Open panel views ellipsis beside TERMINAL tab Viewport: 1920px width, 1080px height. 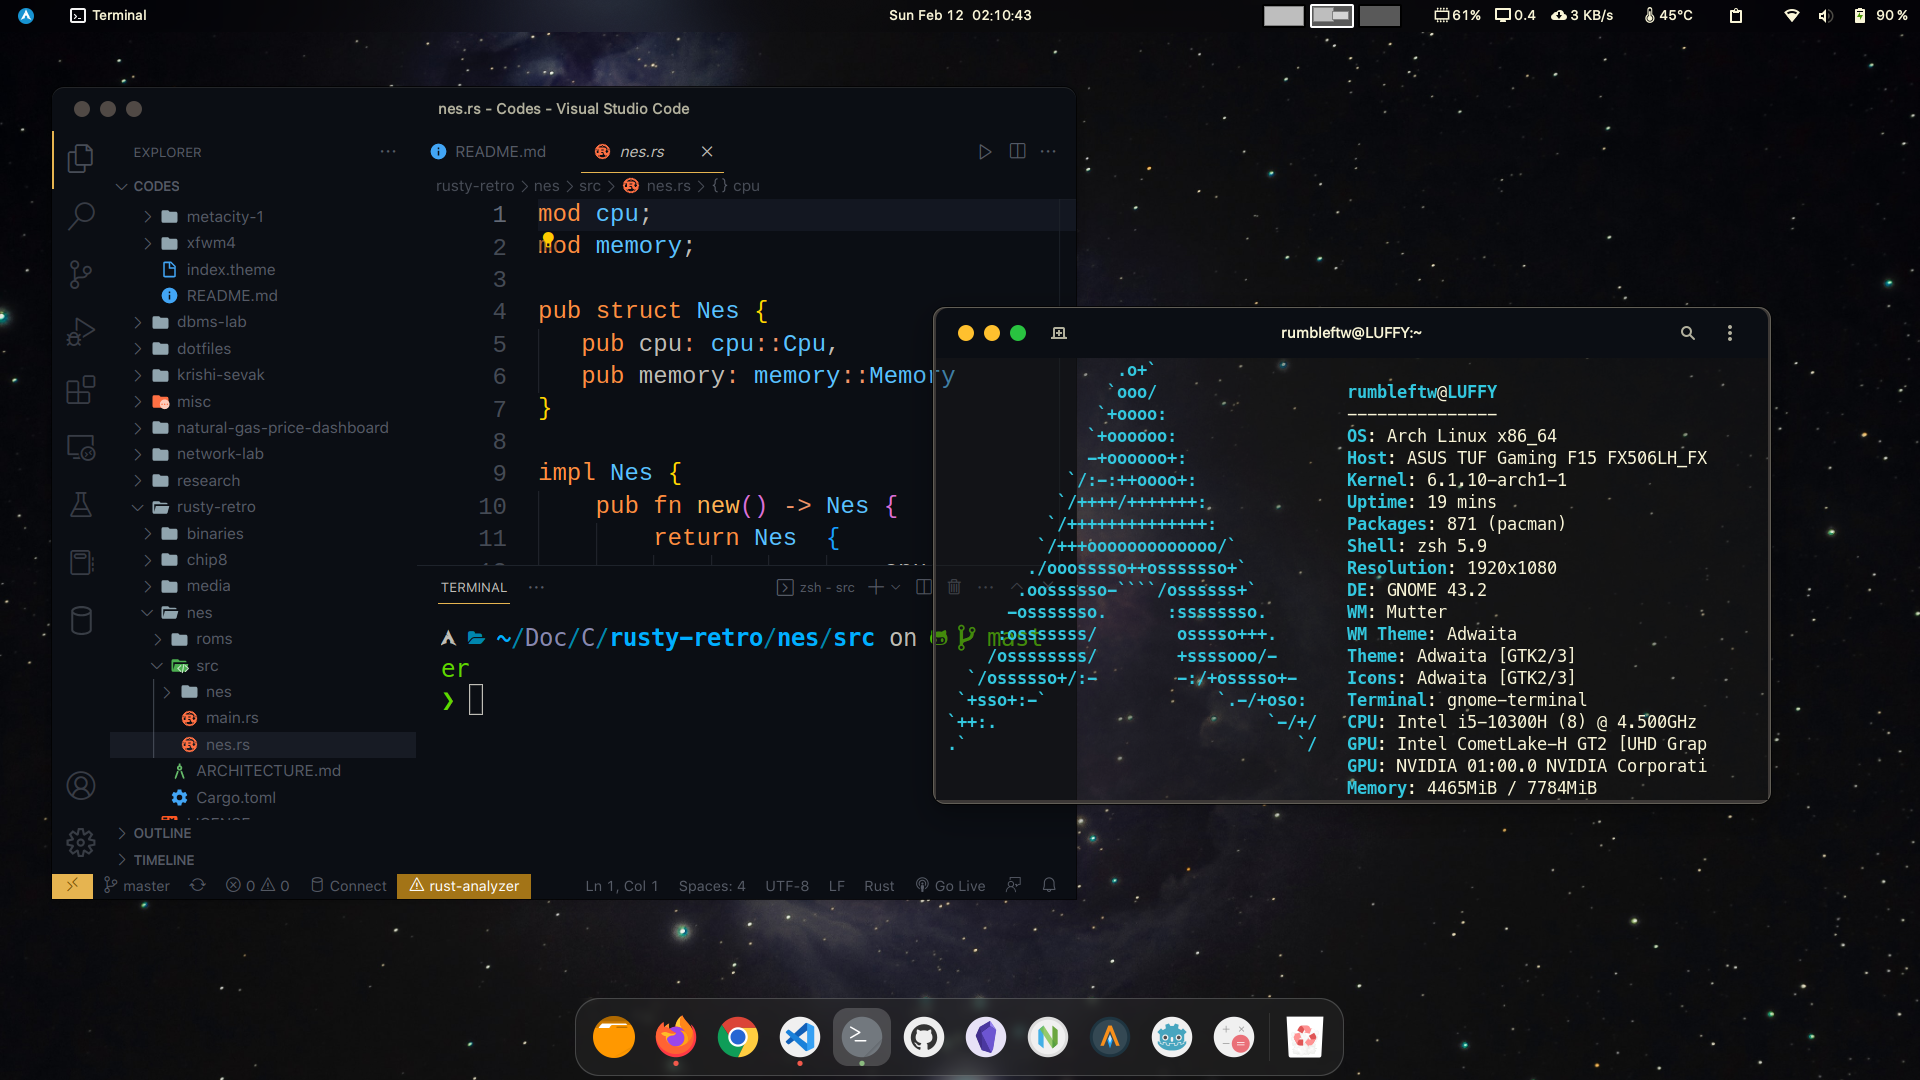[536, 587]
